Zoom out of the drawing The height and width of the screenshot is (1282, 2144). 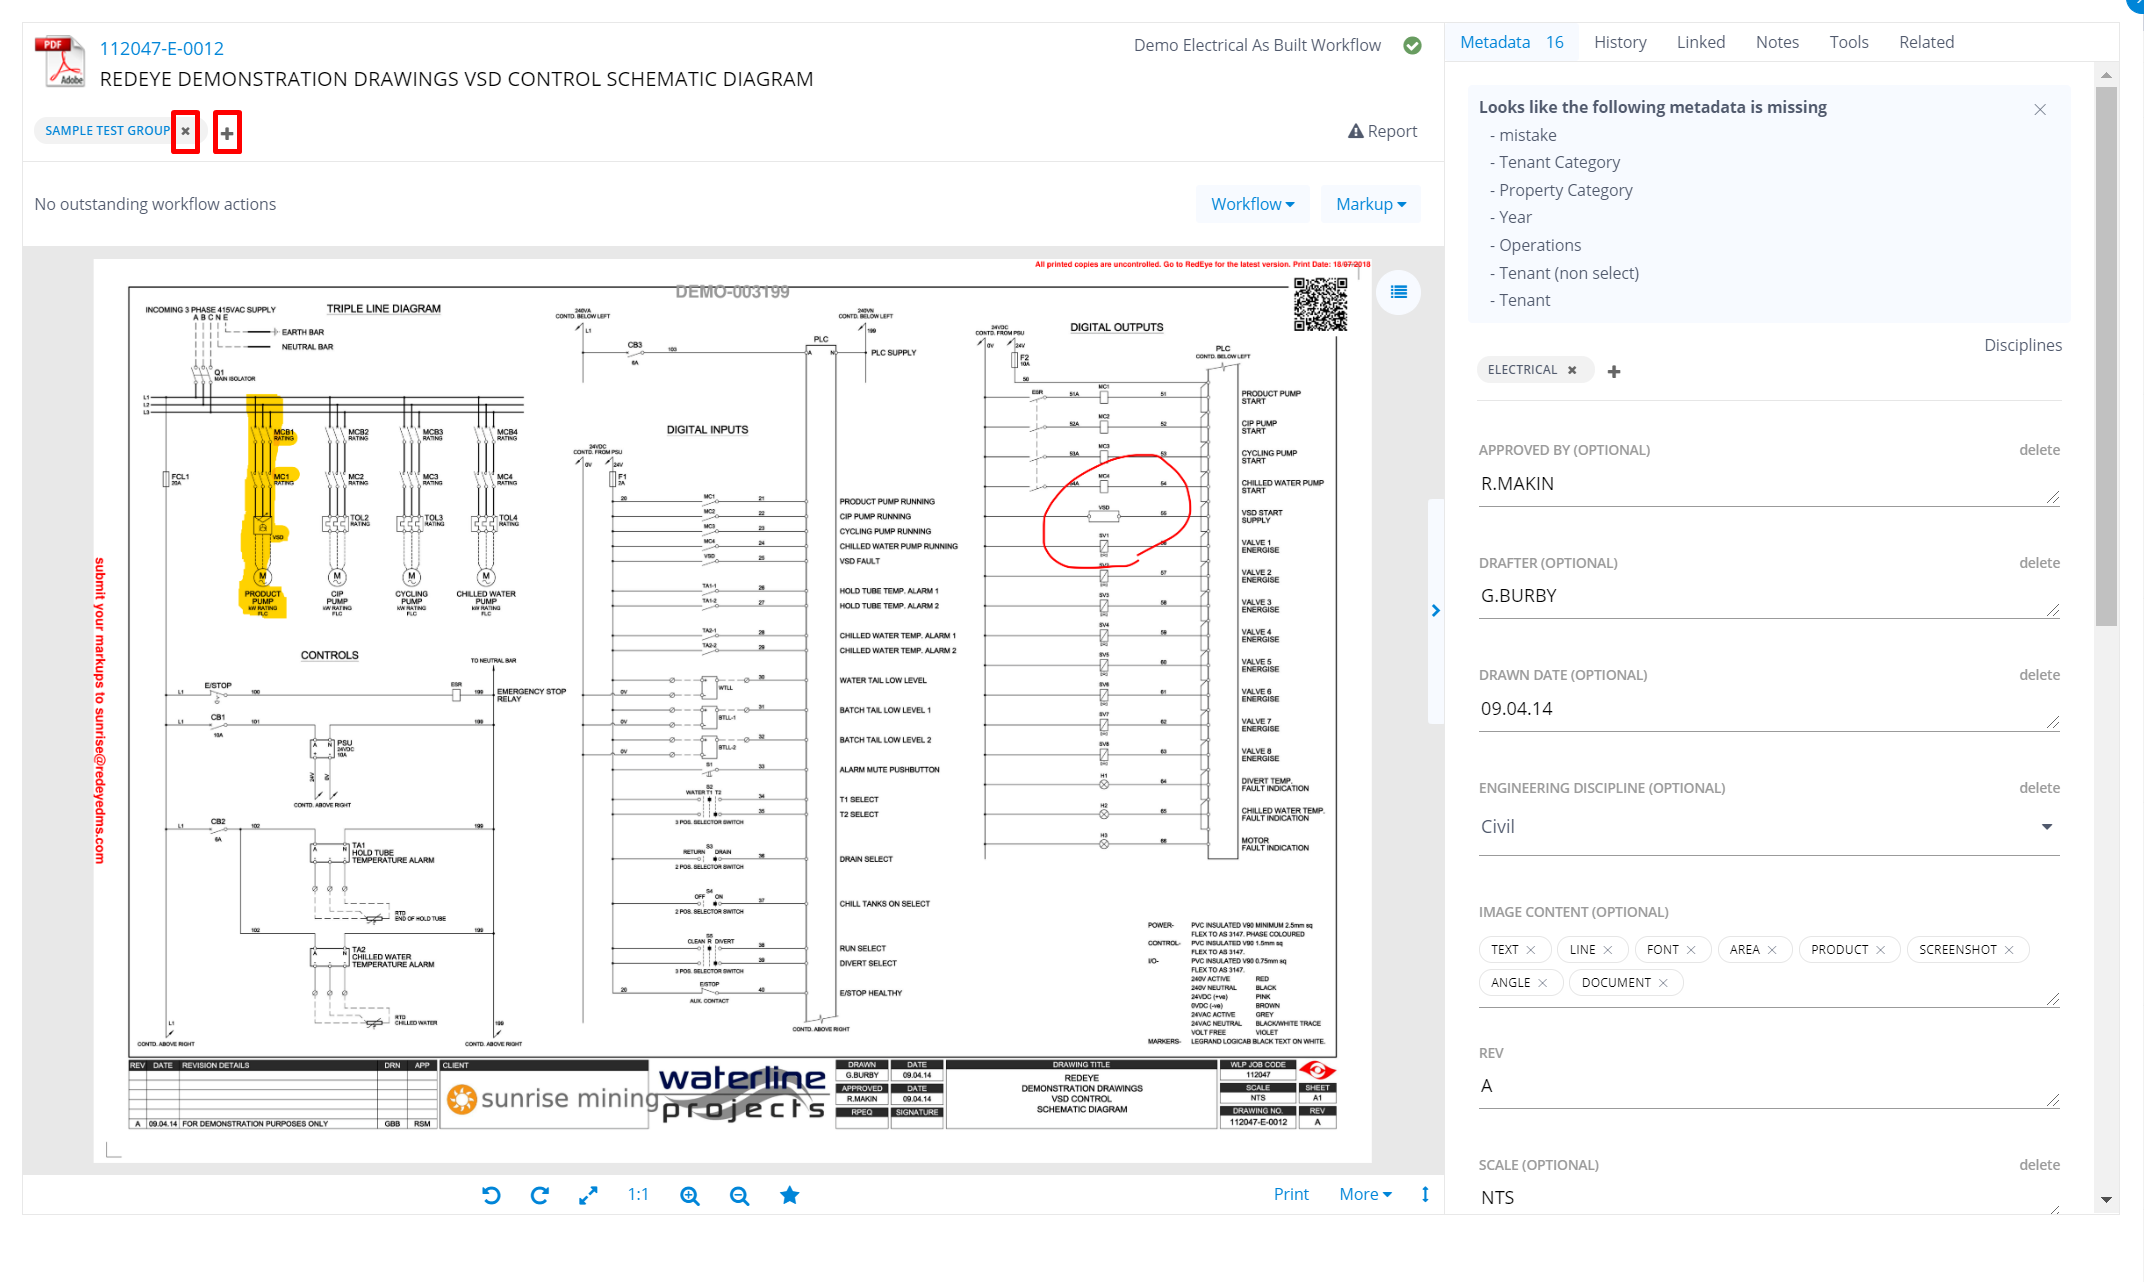click(x=739, y=1195)
